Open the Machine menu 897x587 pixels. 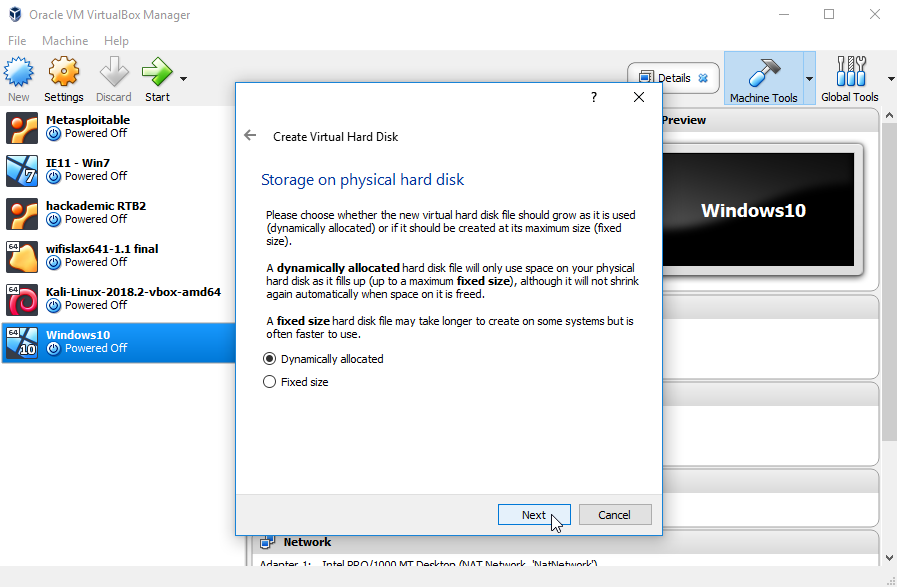65,41
